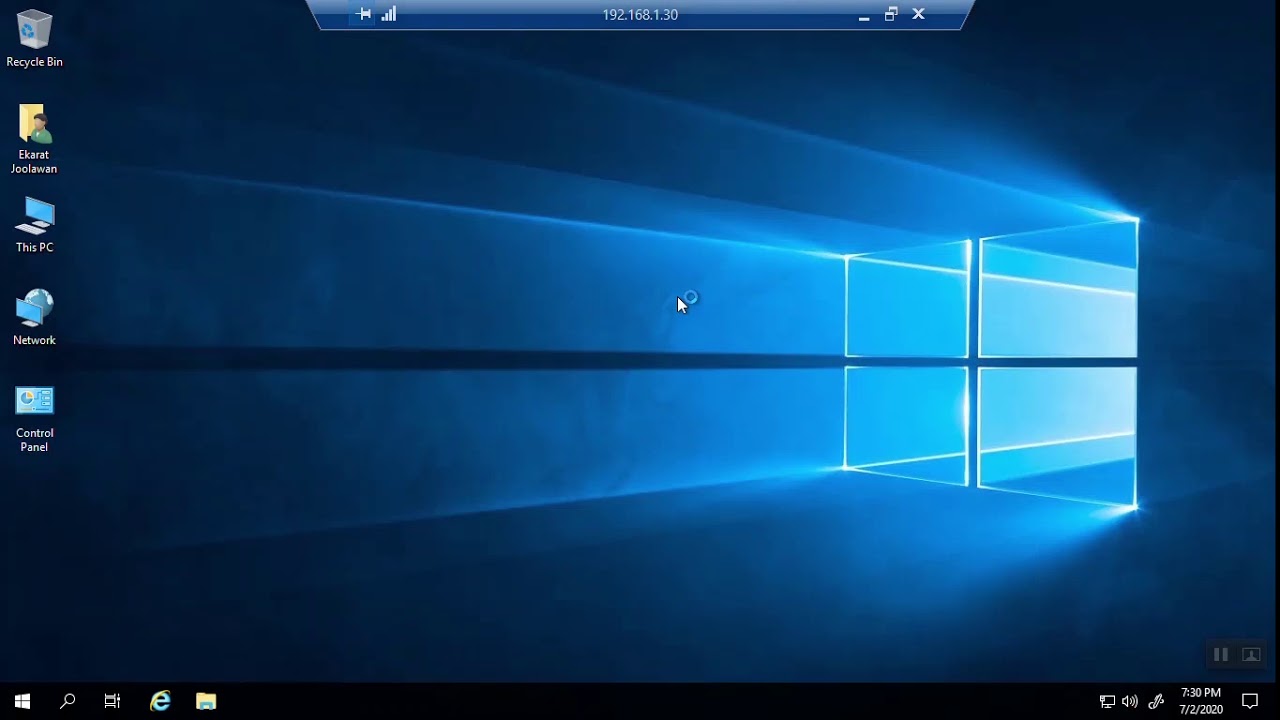This screenshot has width=1280, height=720.
Task: Select the Network desktop icon
Action: [34, 318]
